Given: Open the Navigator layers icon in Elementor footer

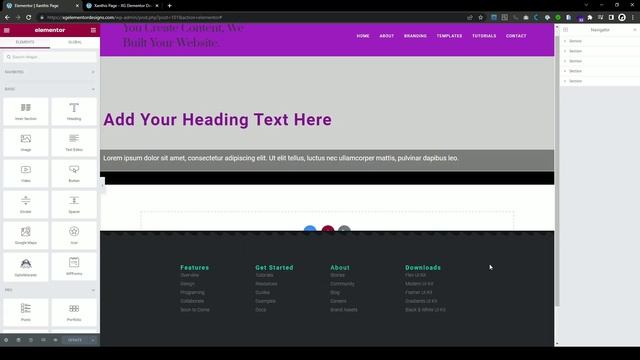Looking at the screenshot, I should click(18, 340).
